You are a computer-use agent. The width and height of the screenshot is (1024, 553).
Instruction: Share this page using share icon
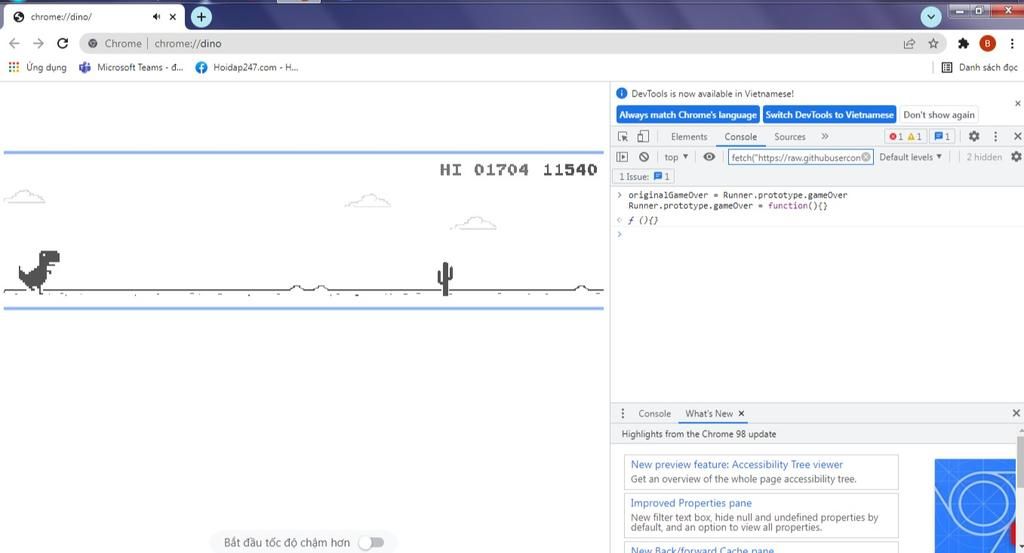click(909, 44)
